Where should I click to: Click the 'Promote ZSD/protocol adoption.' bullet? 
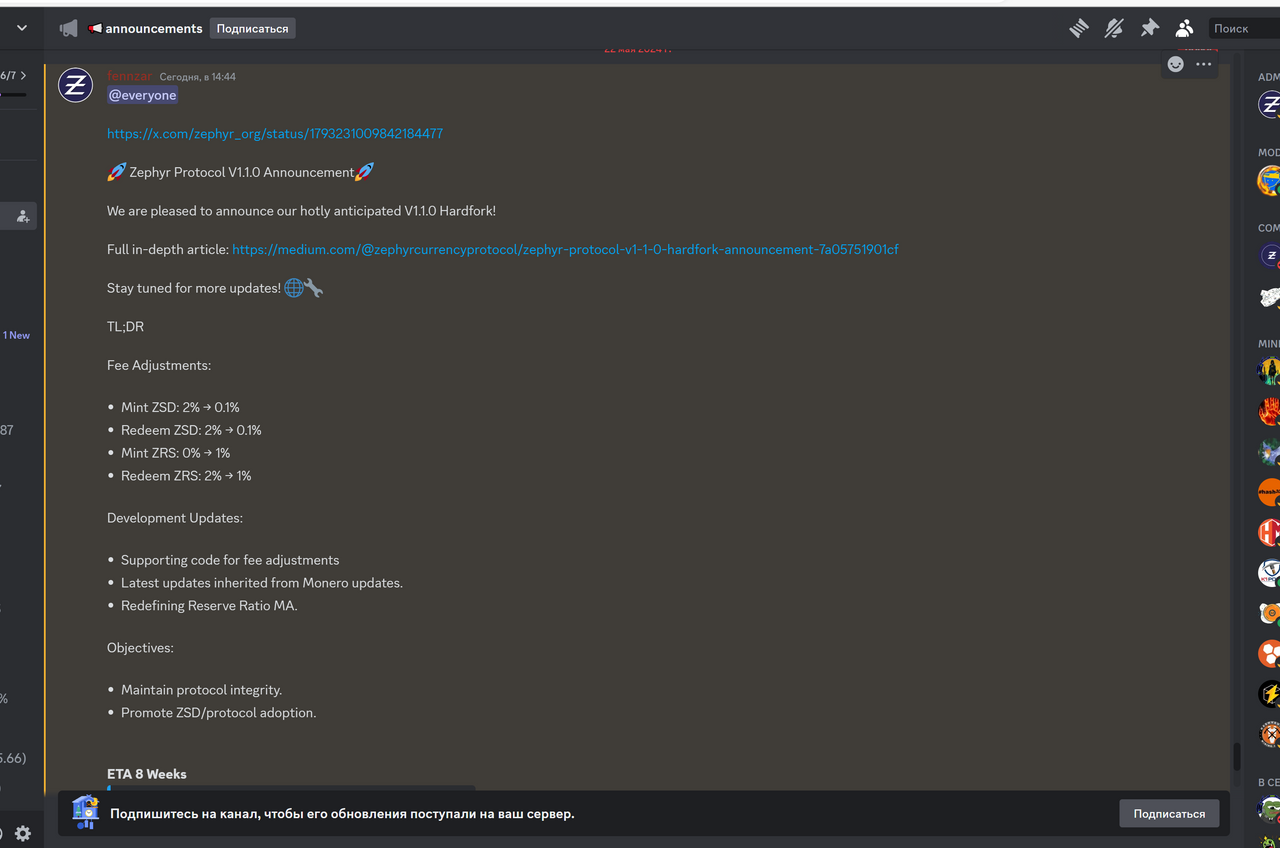[x=218, y=713]
